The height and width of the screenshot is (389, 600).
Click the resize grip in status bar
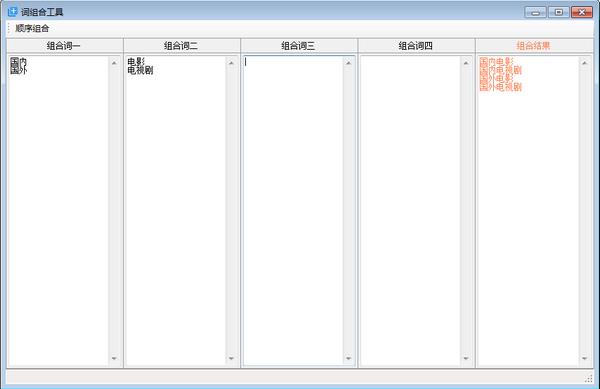(x=589, y=378)
